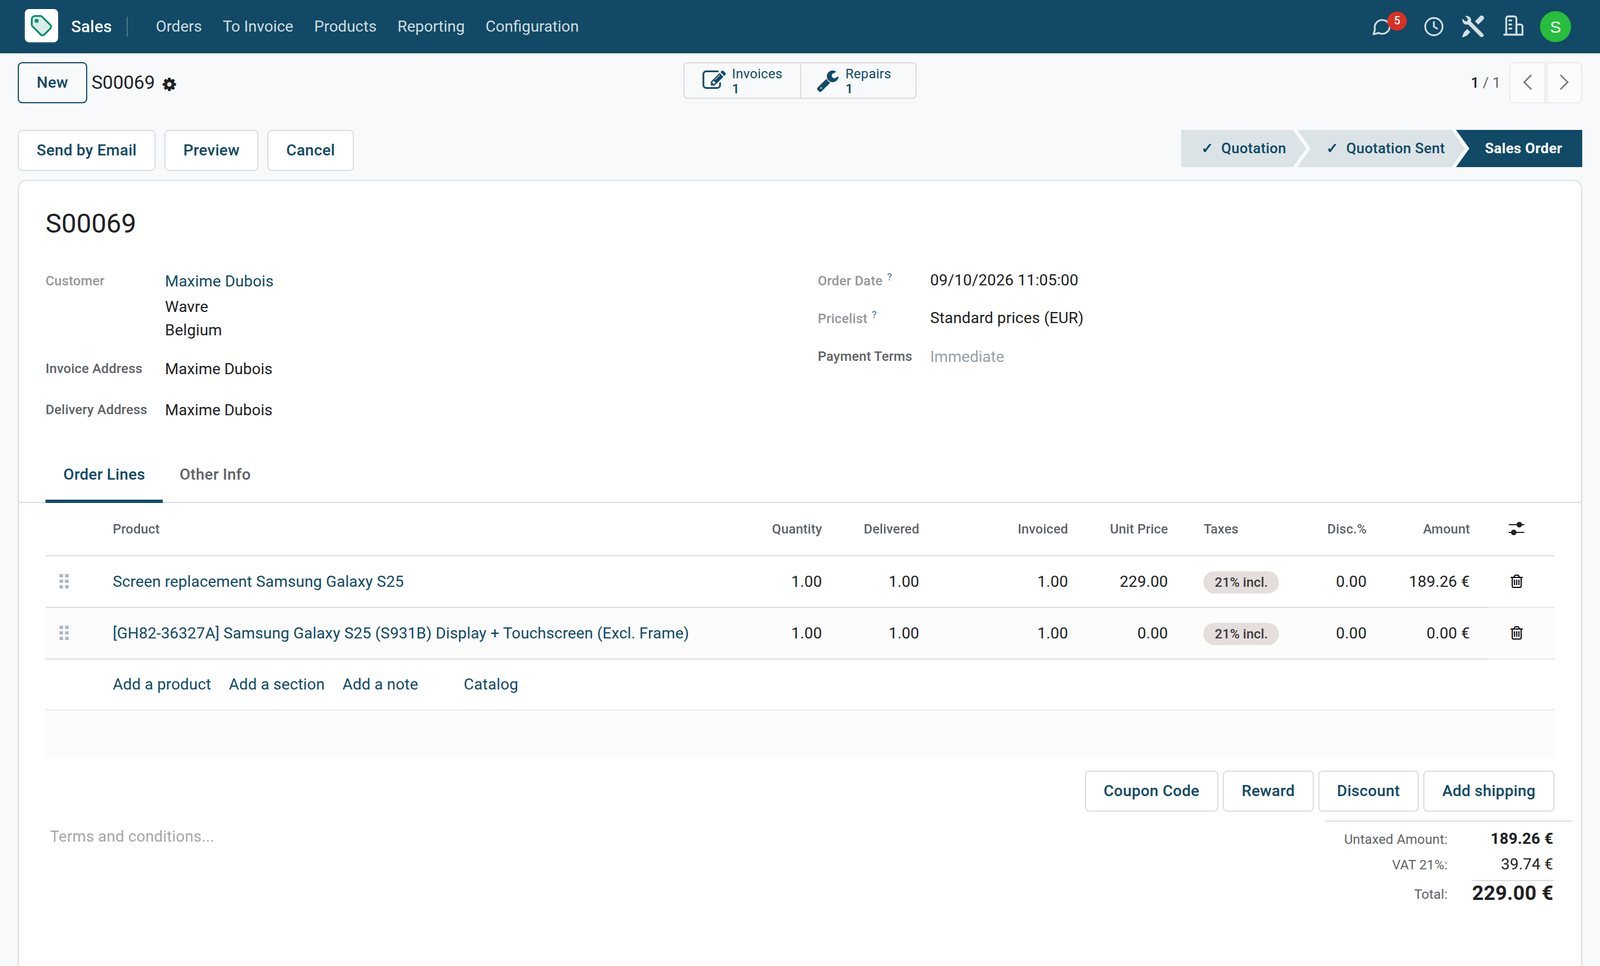
Task: Open the Configuration menu
Action: 532,26
